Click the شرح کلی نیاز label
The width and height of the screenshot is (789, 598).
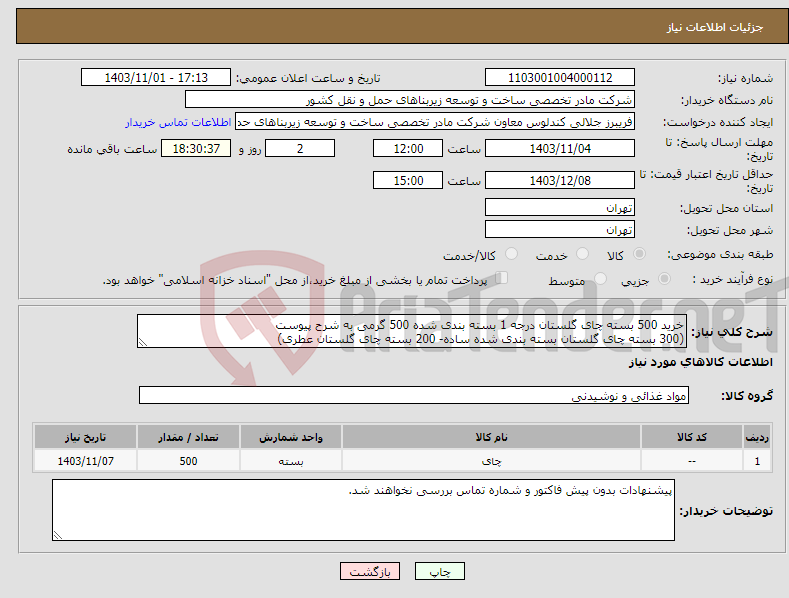pos(732,332)
